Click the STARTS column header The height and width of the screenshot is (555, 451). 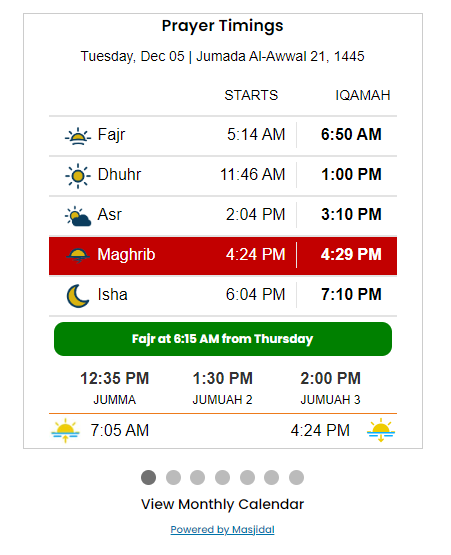tap(251, 96)
